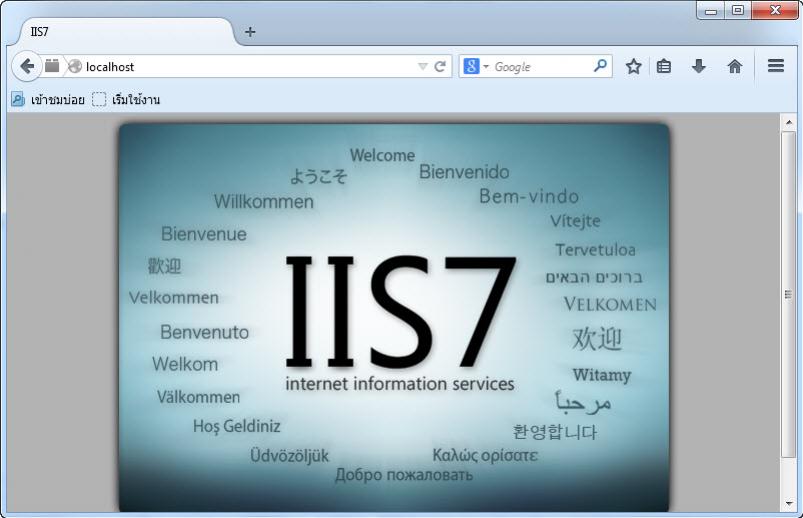The image size is (803, 518).
Task: Show bookmarks list icon
Action: [x=664, y=66]
